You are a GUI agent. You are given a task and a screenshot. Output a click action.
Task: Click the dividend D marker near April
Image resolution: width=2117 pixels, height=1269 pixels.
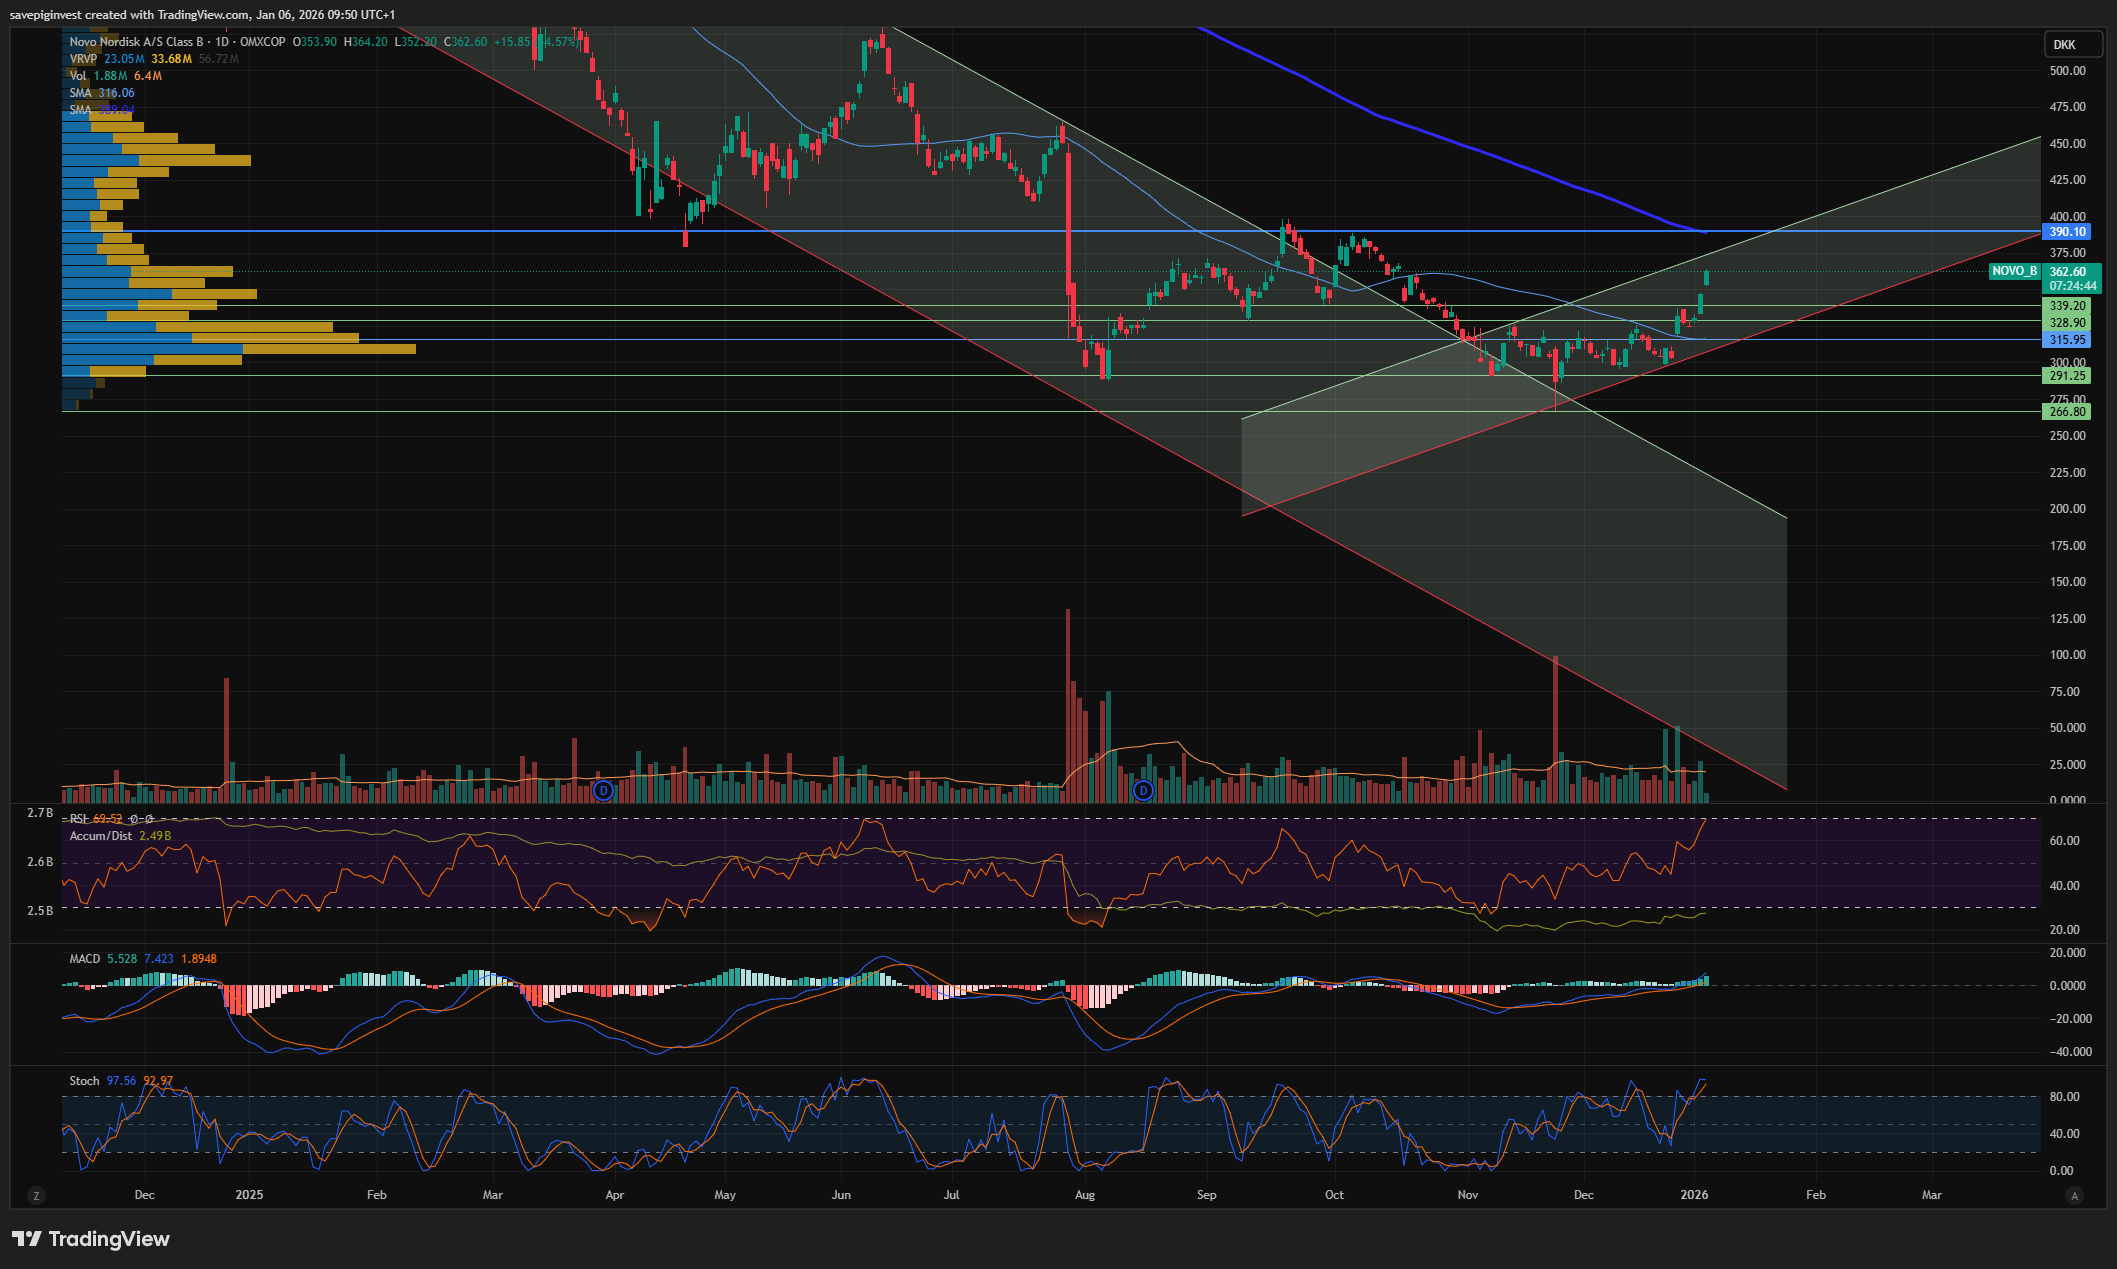[x=603, y=791]
